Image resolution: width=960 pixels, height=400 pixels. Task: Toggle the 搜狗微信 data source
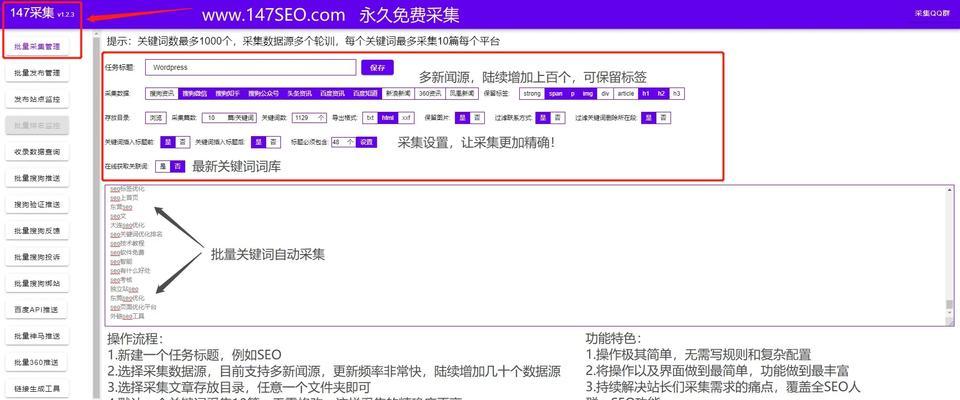[x=194, y=93]
